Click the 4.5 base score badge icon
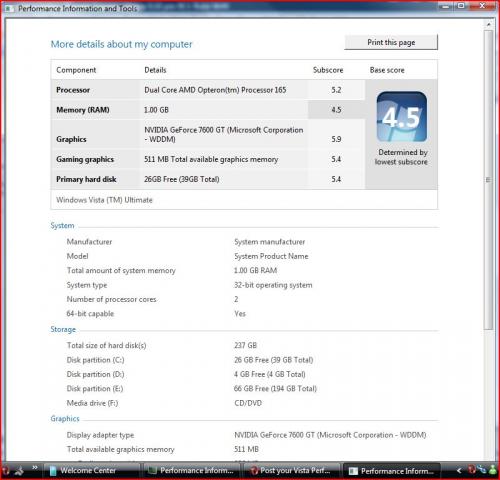 (x=402, y=117)
